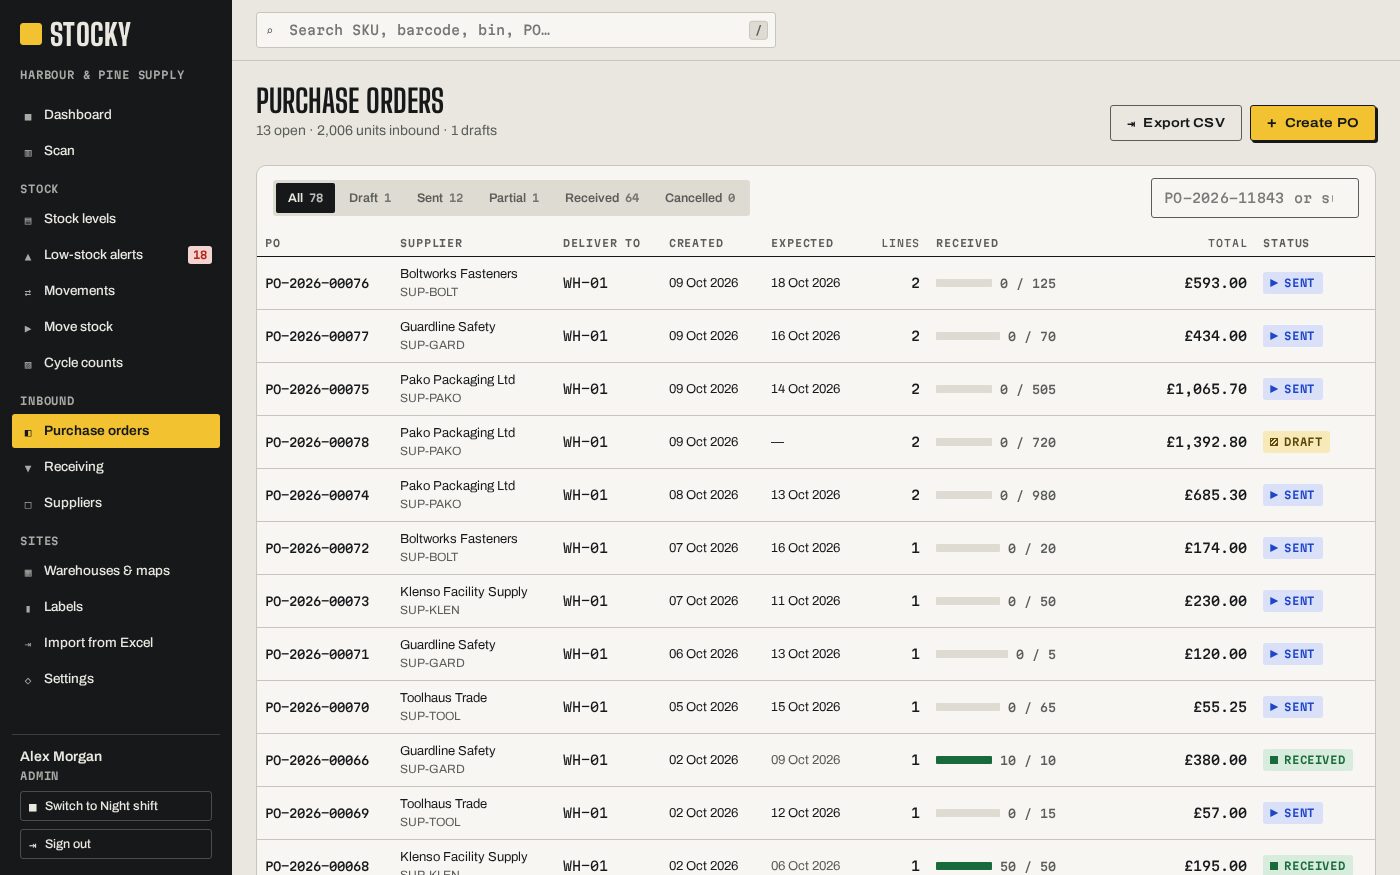The width and height of the screenshot is (1400, 875).
Task: Click the Stocky yellow logo square
Action: [31, 34]
